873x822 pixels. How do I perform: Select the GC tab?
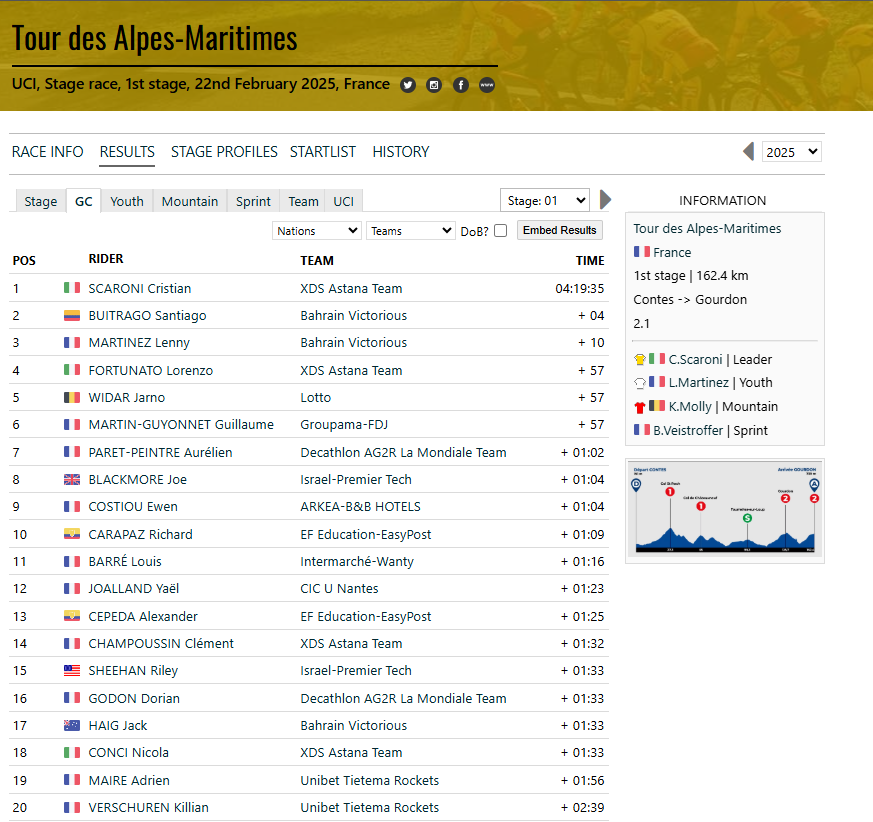[84, 201]
